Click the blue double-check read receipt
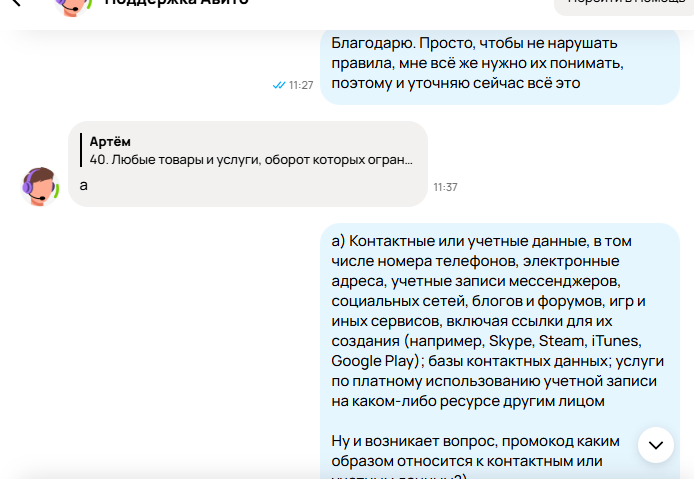The image size is (694, 487). point(279,85)
